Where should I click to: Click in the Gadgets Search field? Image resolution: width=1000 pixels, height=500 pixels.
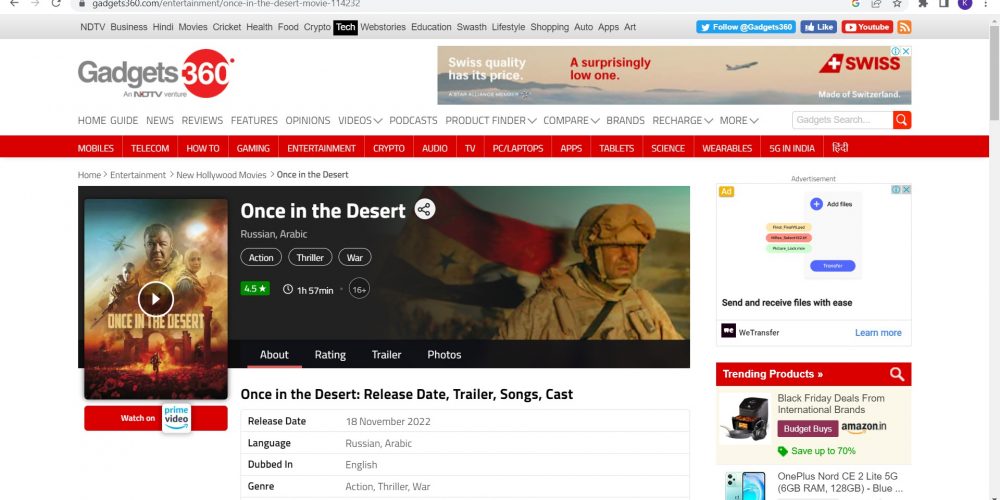[x=842, y=120]
